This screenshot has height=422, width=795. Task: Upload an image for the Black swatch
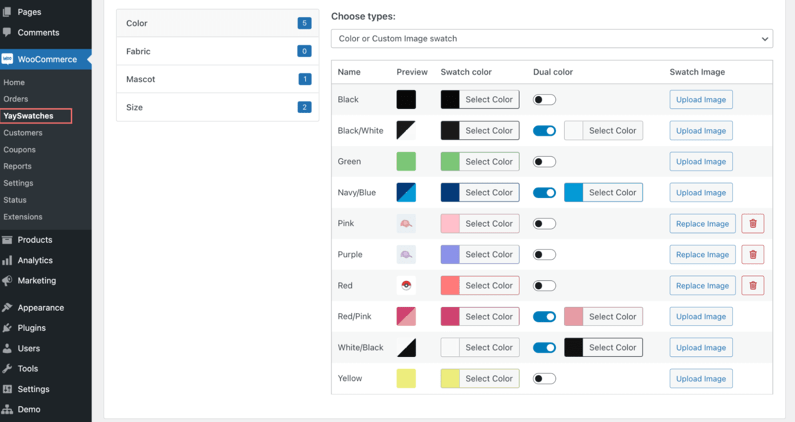coord(701,100)
